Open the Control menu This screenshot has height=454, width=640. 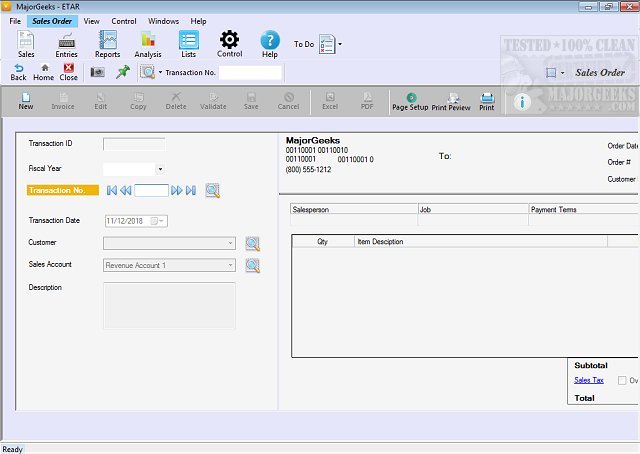coord(124,21)
